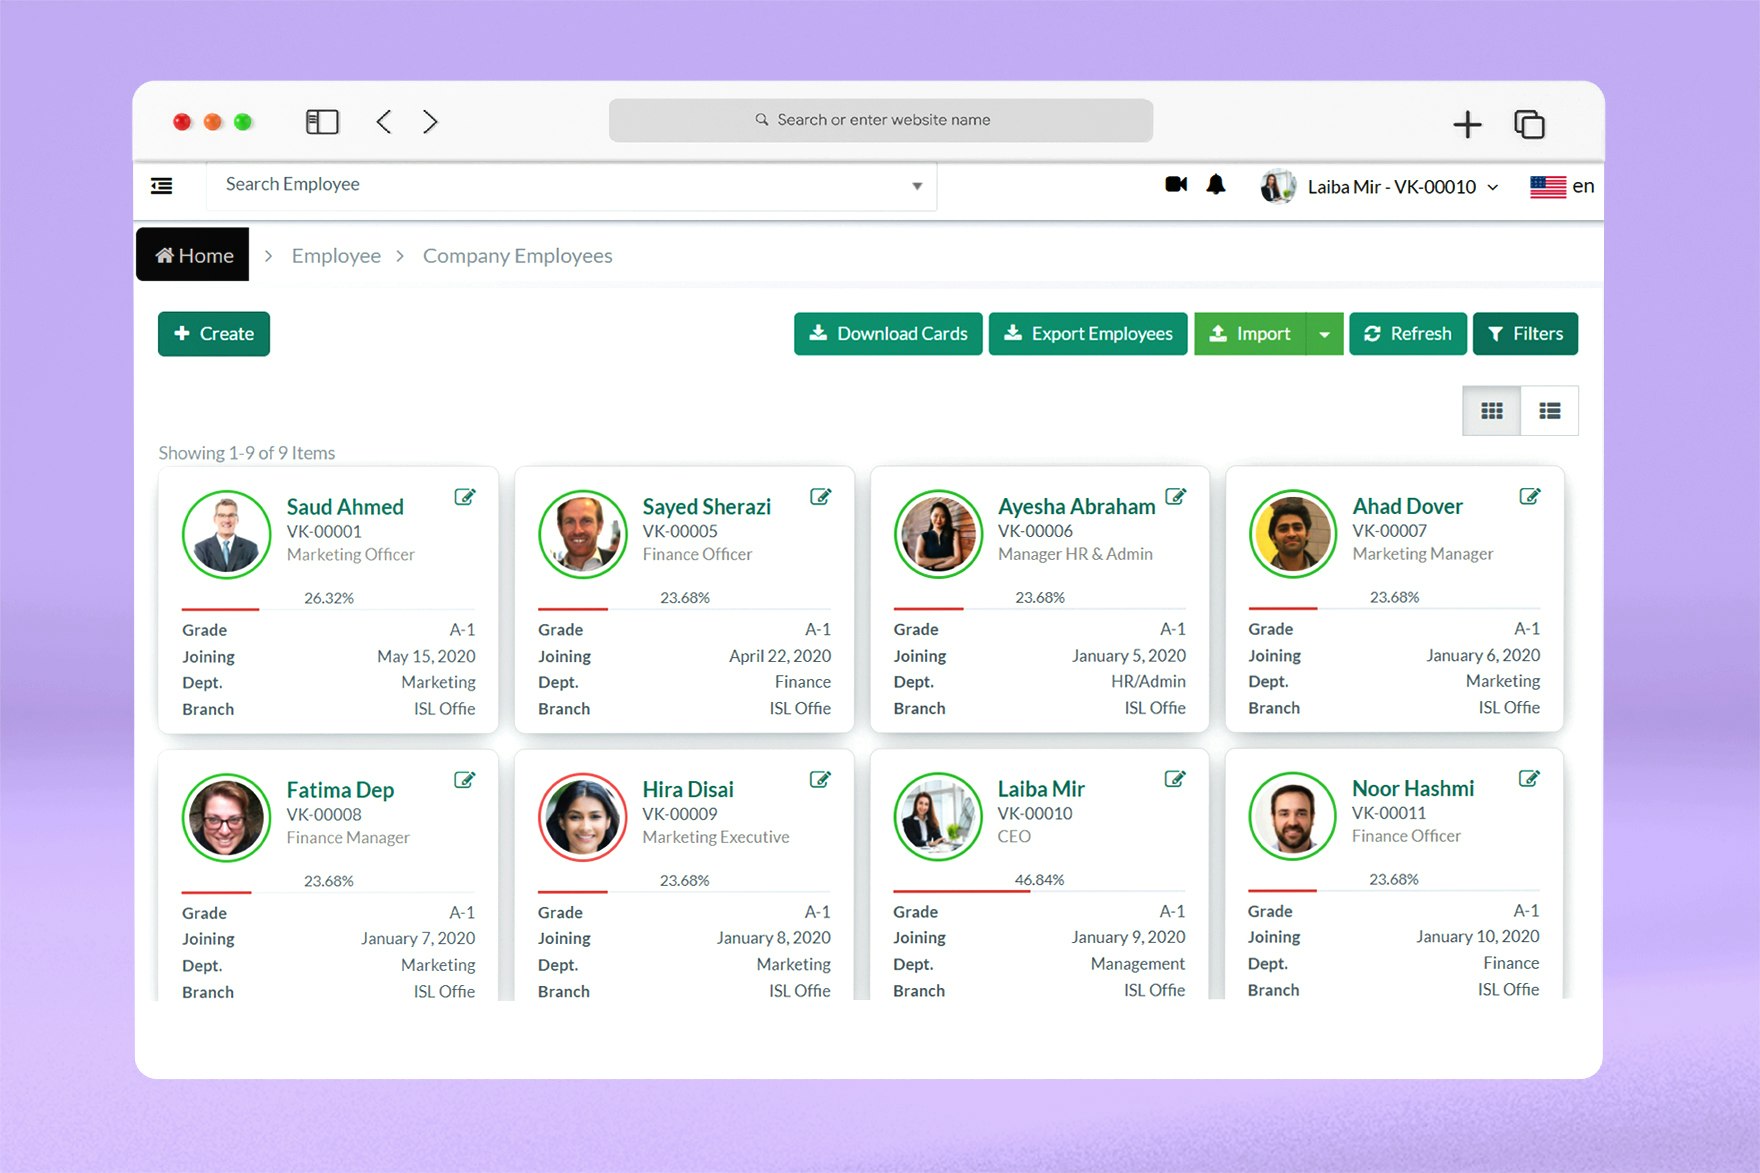Viewport: 1760px width, 1173px height.
Task: Click the browser sidebar panel icon
Action: (x=322, y=122)
